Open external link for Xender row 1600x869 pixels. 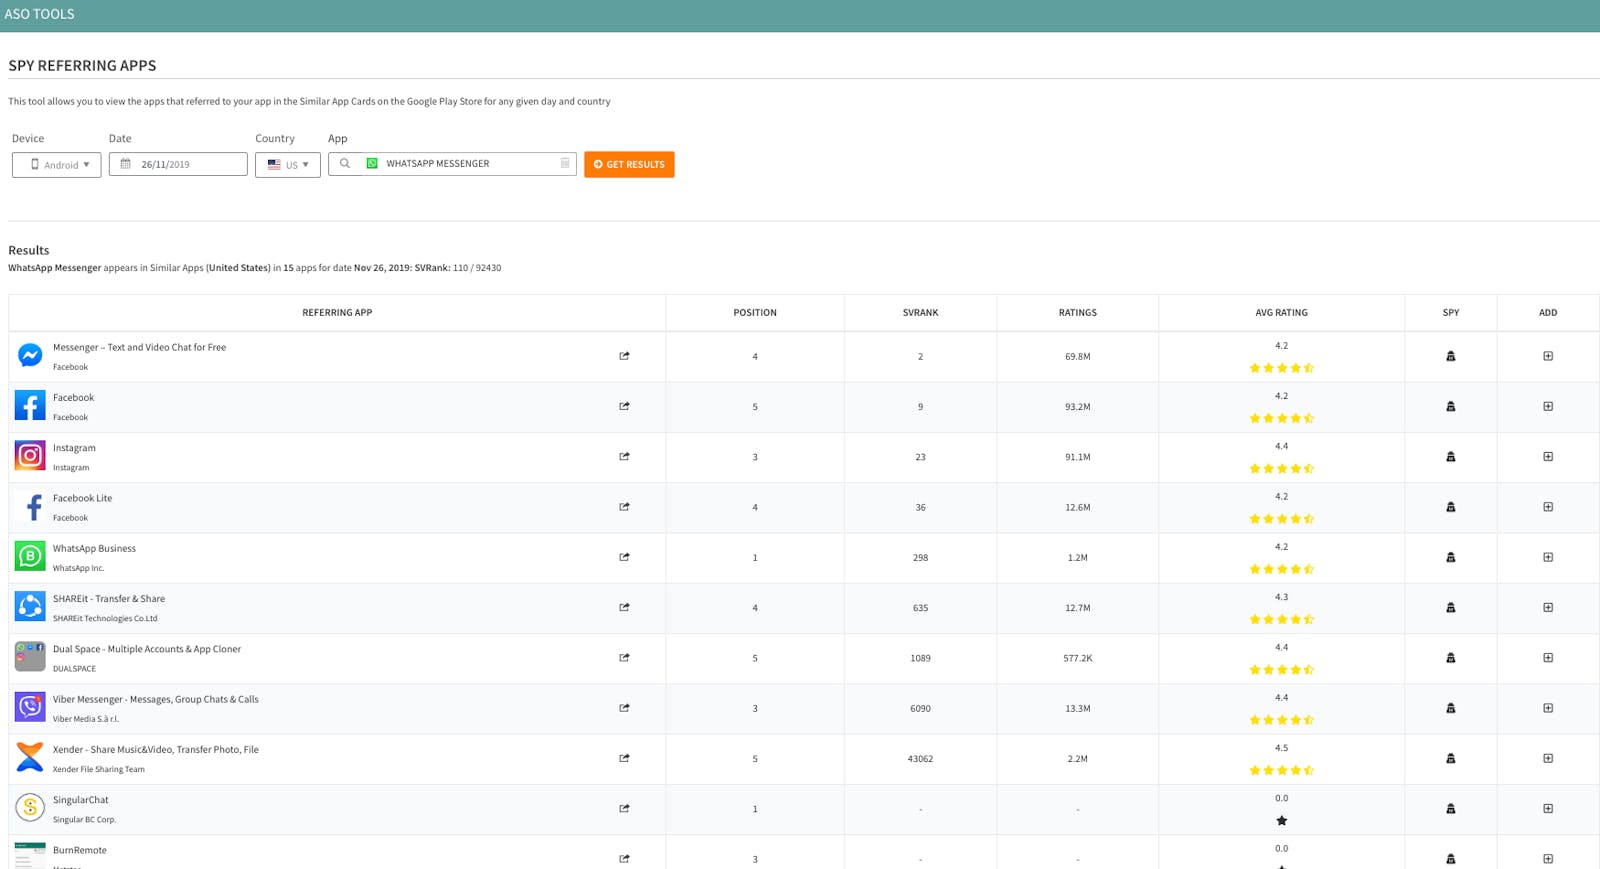click(x=624, y=758)
